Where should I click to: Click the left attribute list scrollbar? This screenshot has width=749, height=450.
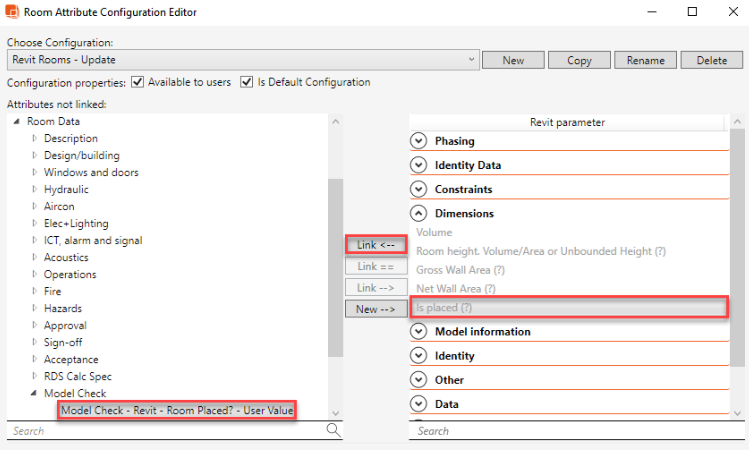pos(336,270)
